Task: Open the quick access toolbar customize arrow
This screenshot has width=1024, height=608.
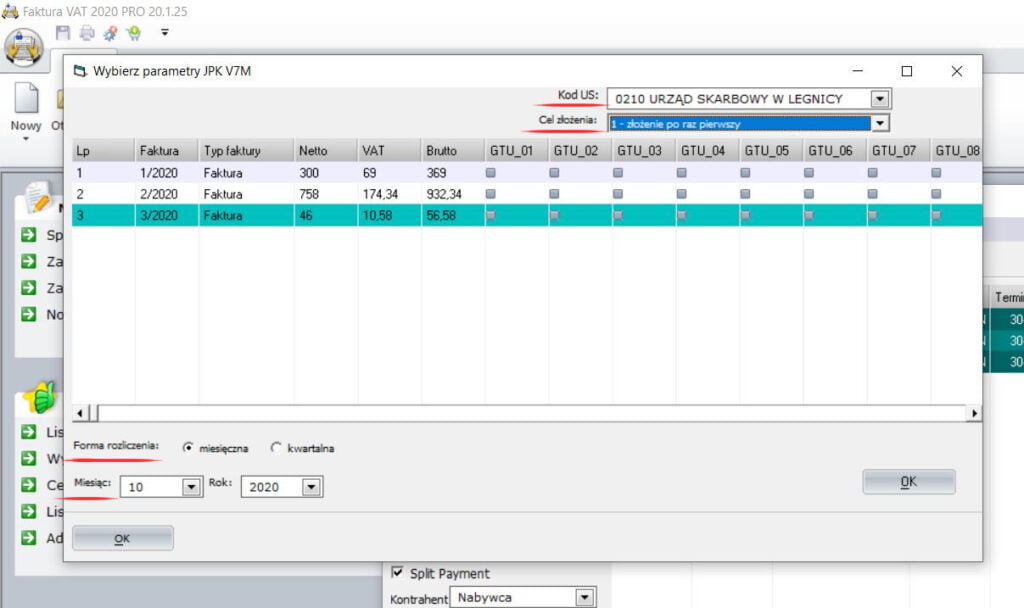Action: [x=164, y=33]
